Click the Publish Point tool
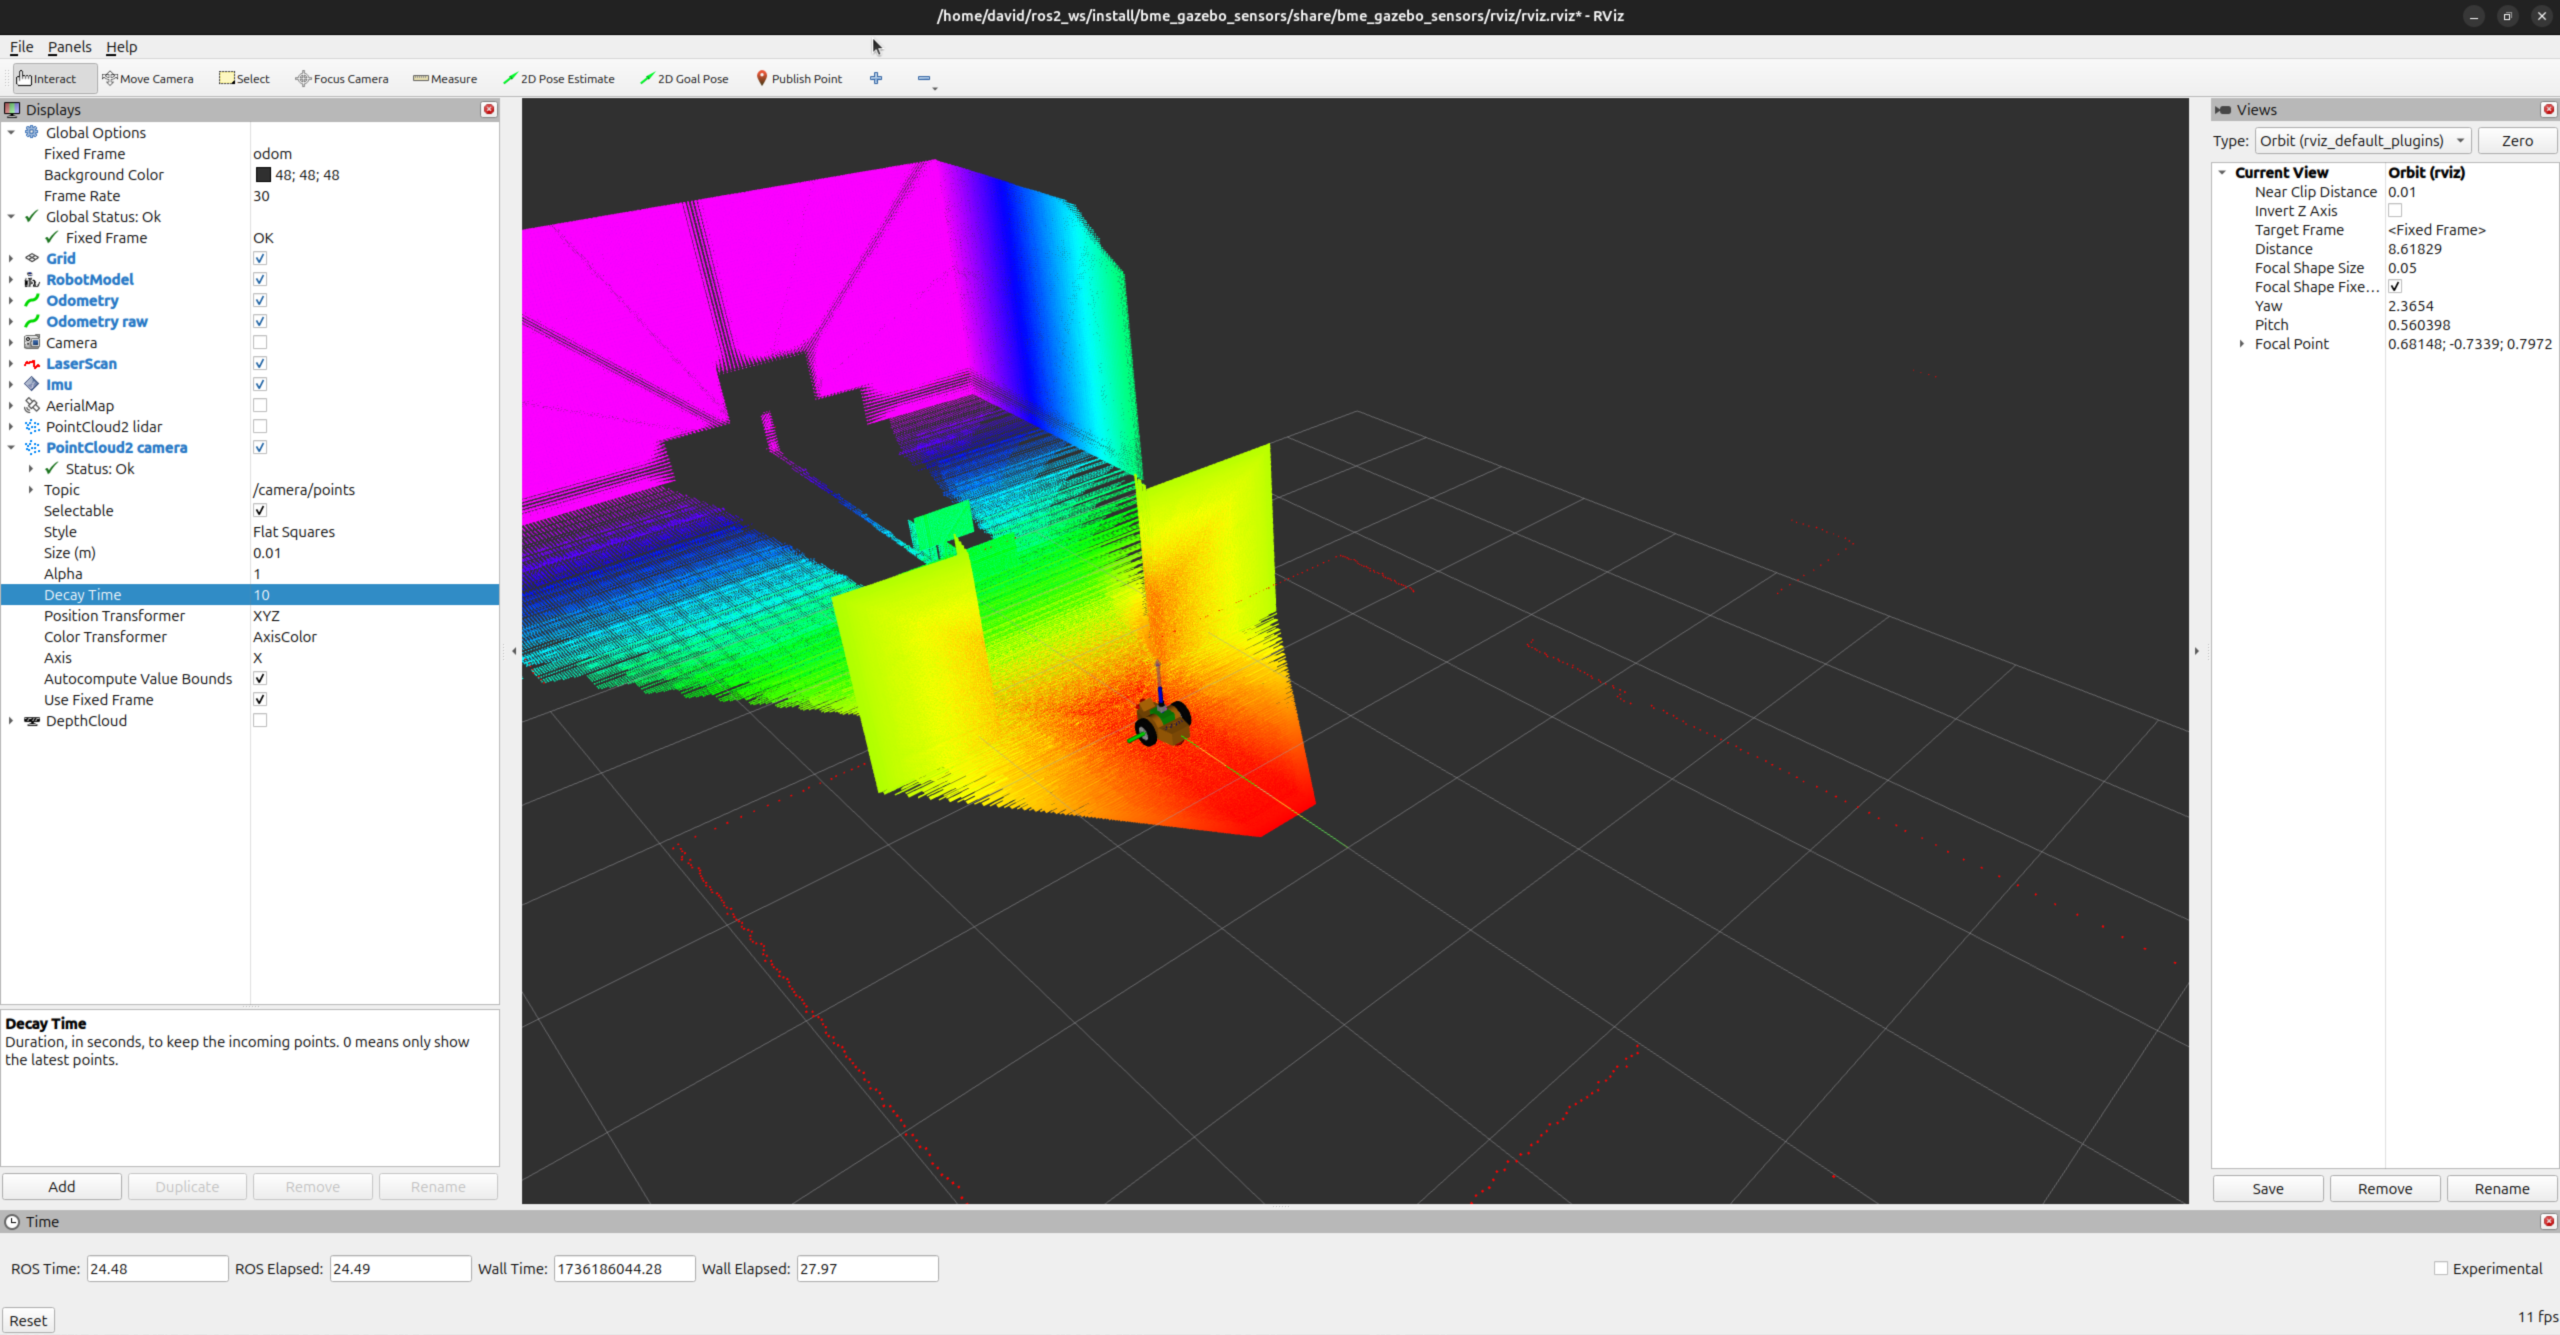This screenshot has width=2560, height=1335. 799,78
